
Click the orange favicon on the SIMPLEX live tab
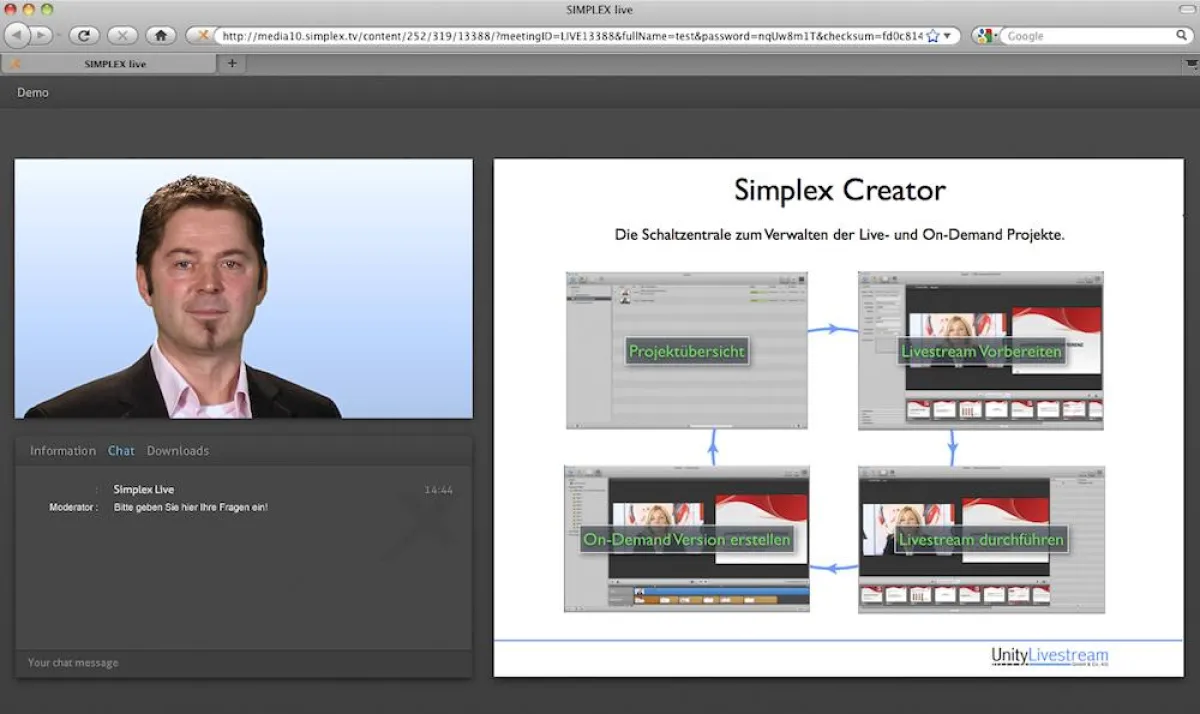[x=15, y=62]
